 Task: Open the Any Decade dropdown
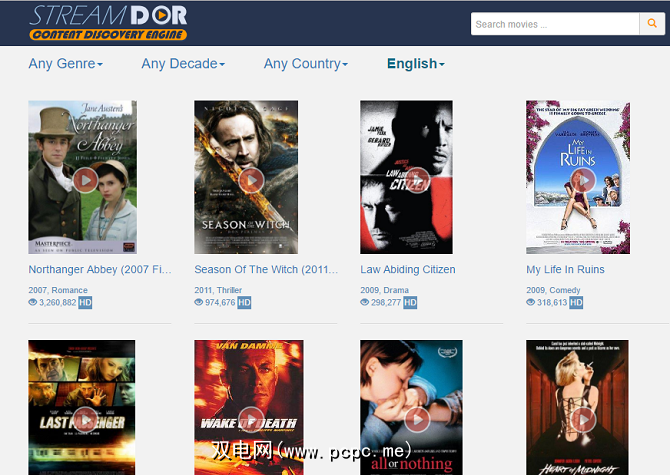coord(183,64)
